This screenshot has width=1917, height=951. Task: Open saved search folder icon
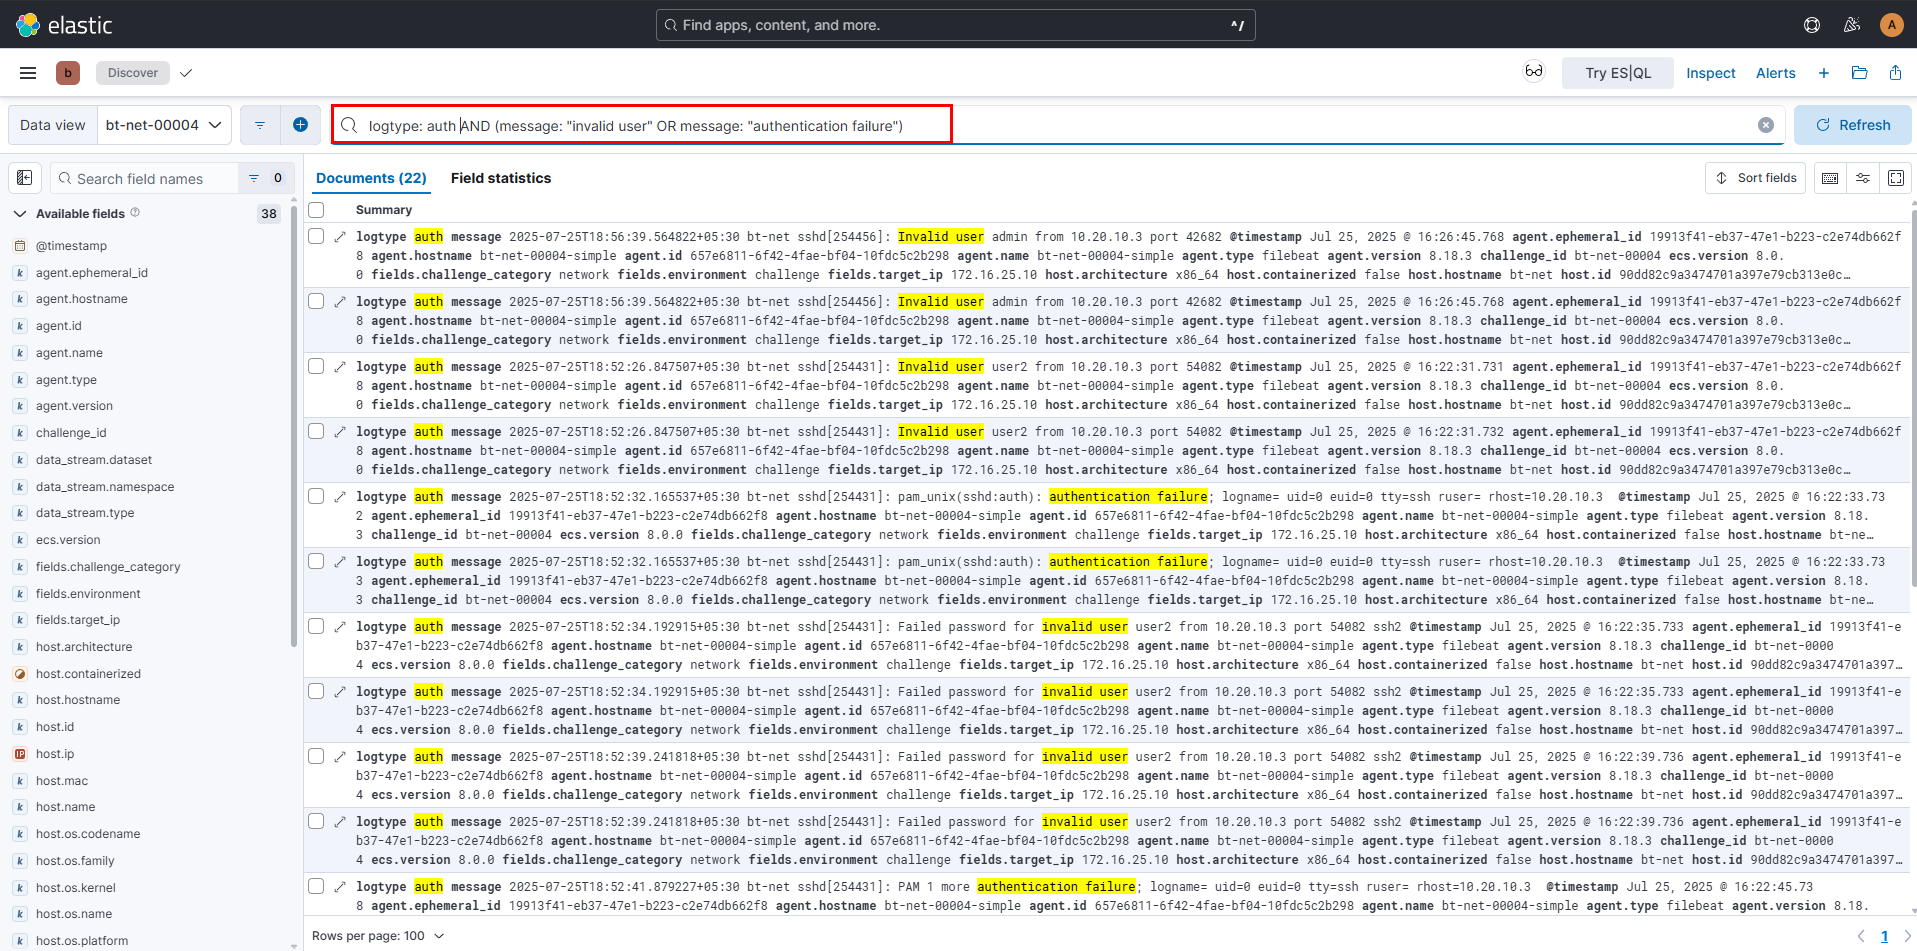tap(1860, 73)
